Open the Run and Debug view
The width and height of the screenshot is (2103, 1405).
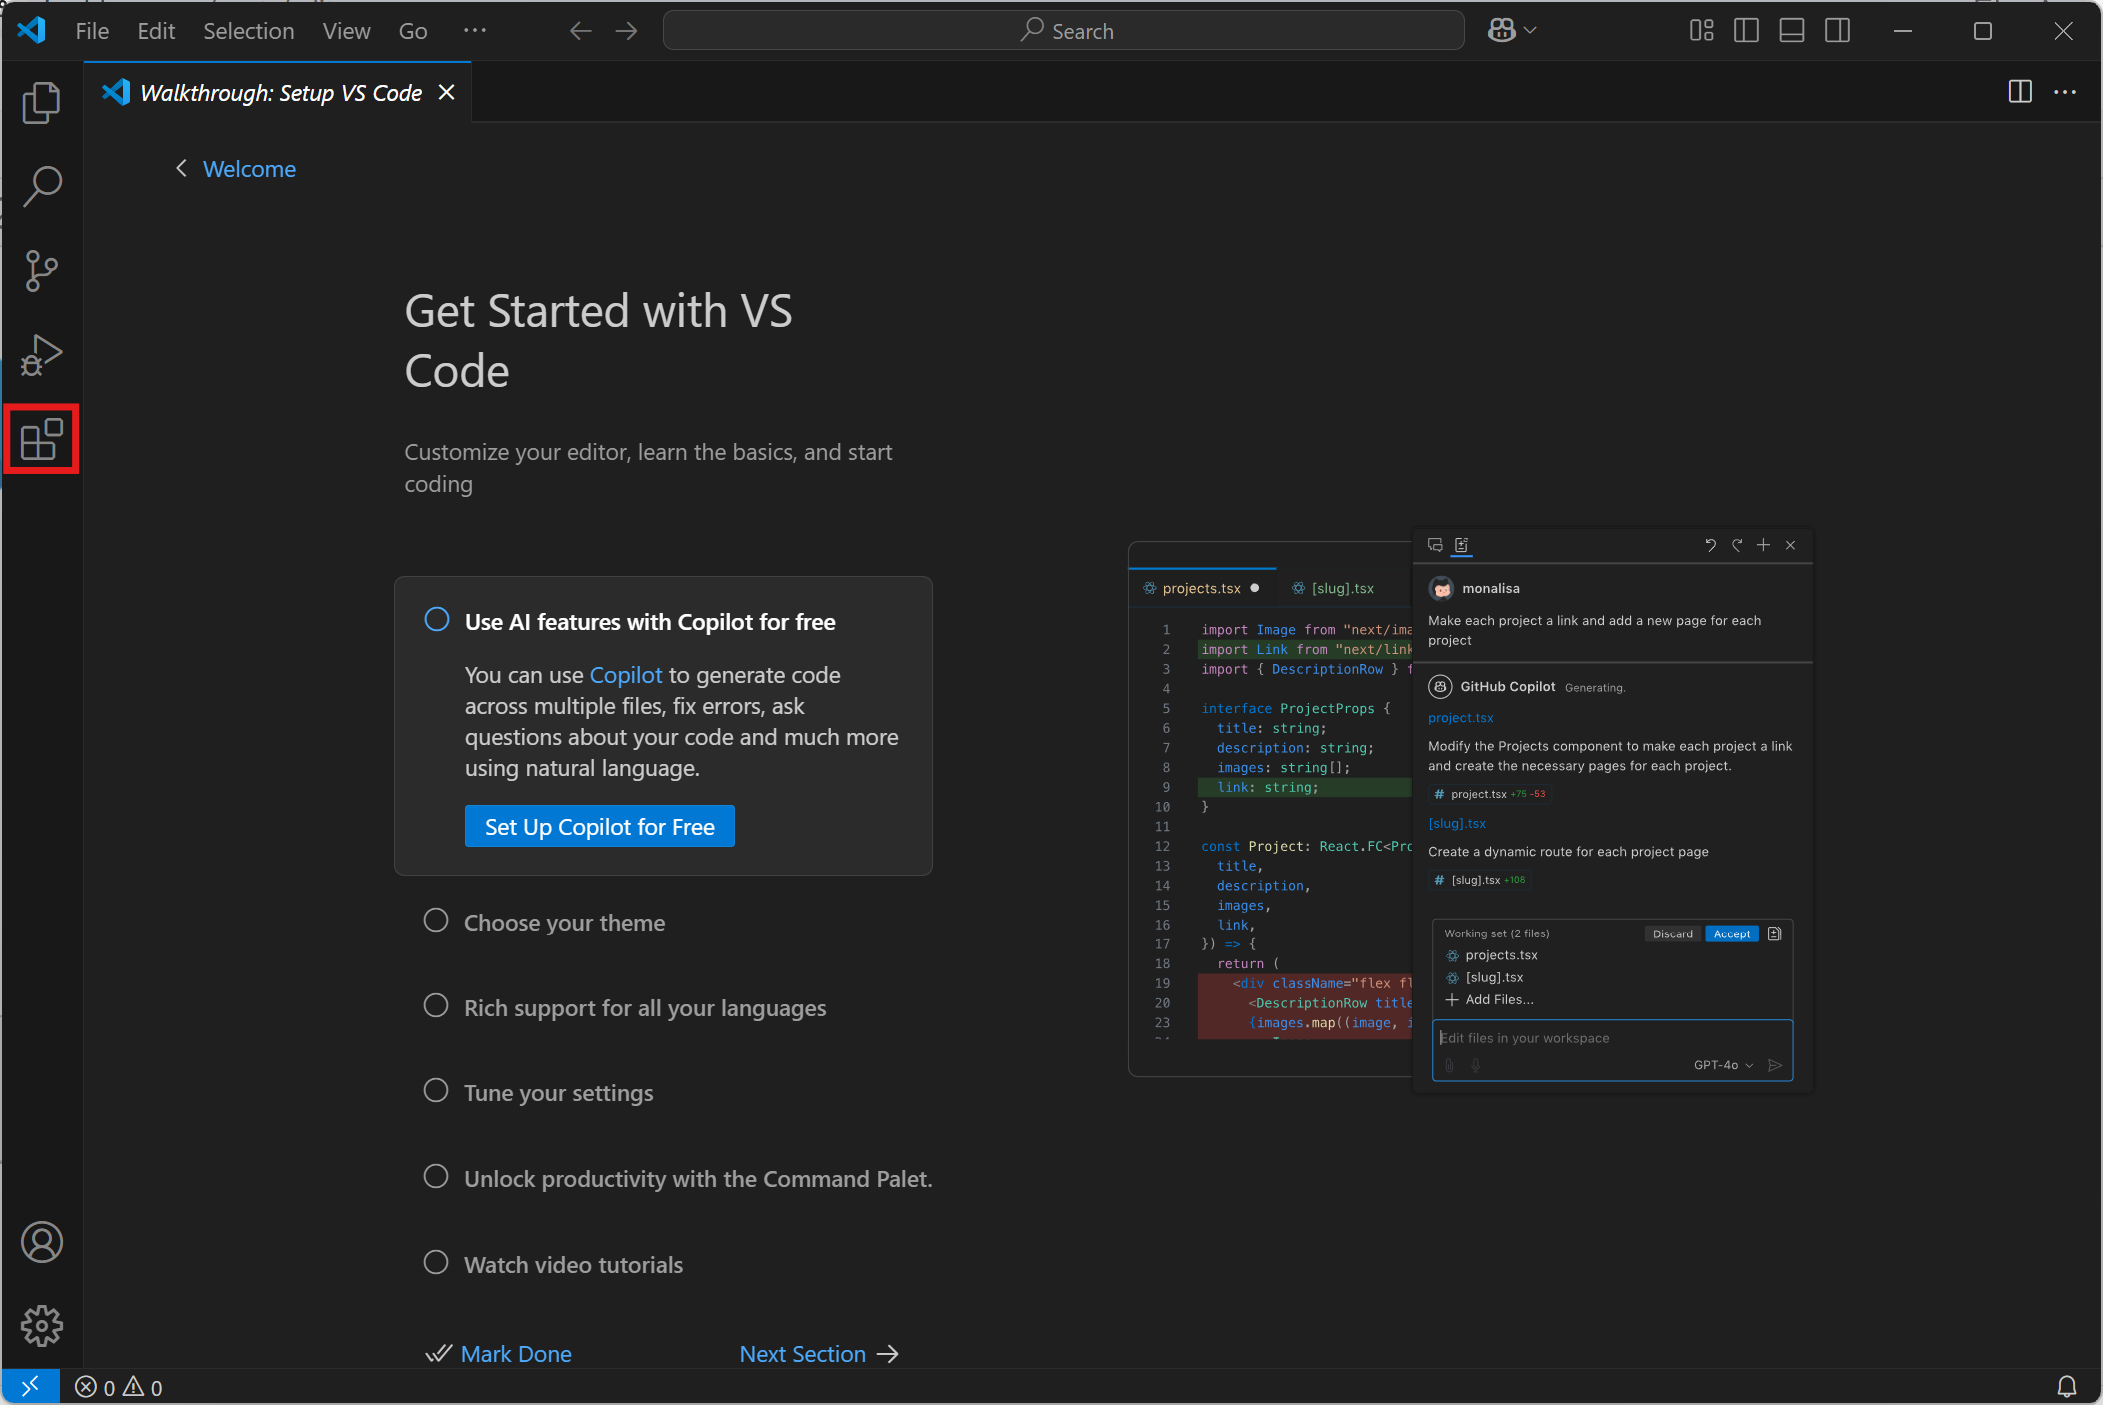coord(41,354)
